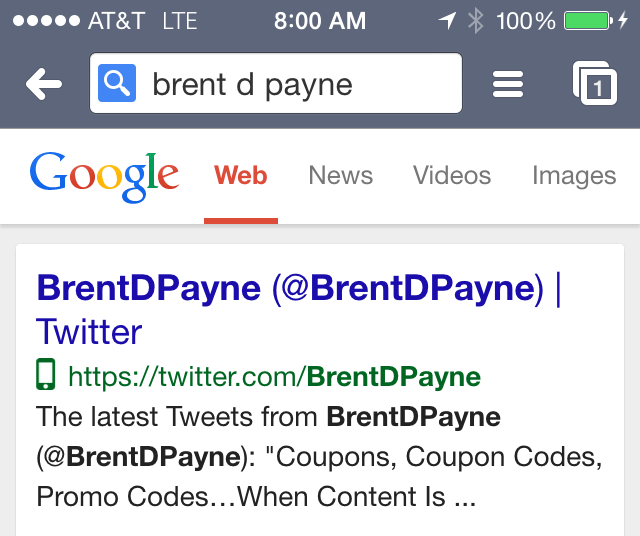640x536 pixels.
Task: Tap the location arrow status icon
Action: click(444, 21)
